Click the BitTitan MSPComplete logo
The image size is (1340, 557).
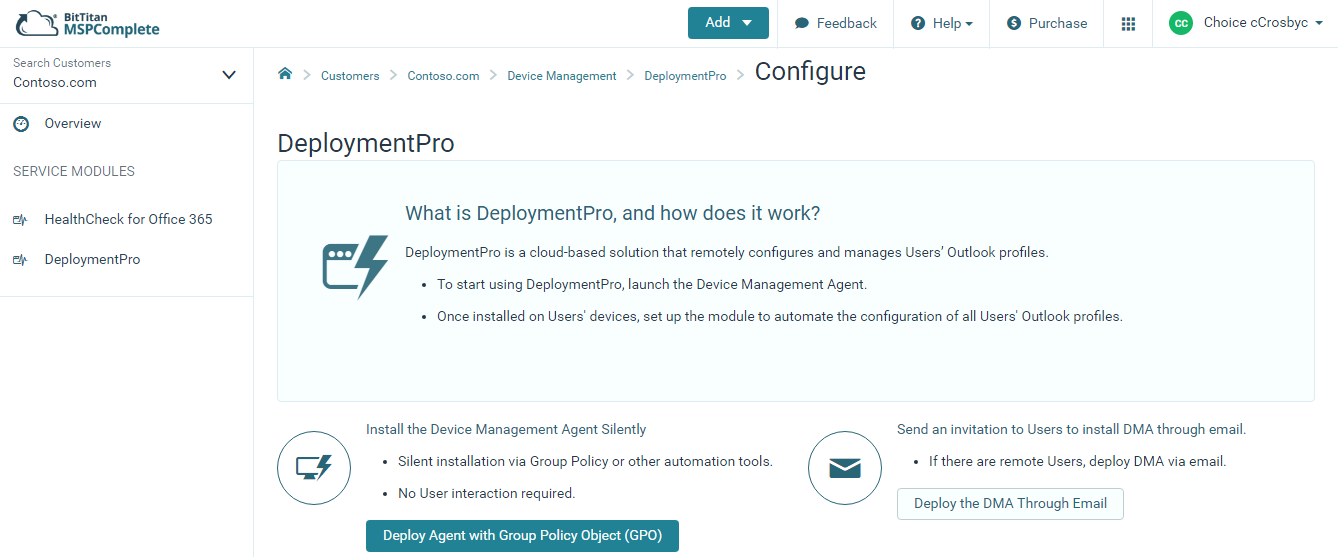tap(88, 23)
